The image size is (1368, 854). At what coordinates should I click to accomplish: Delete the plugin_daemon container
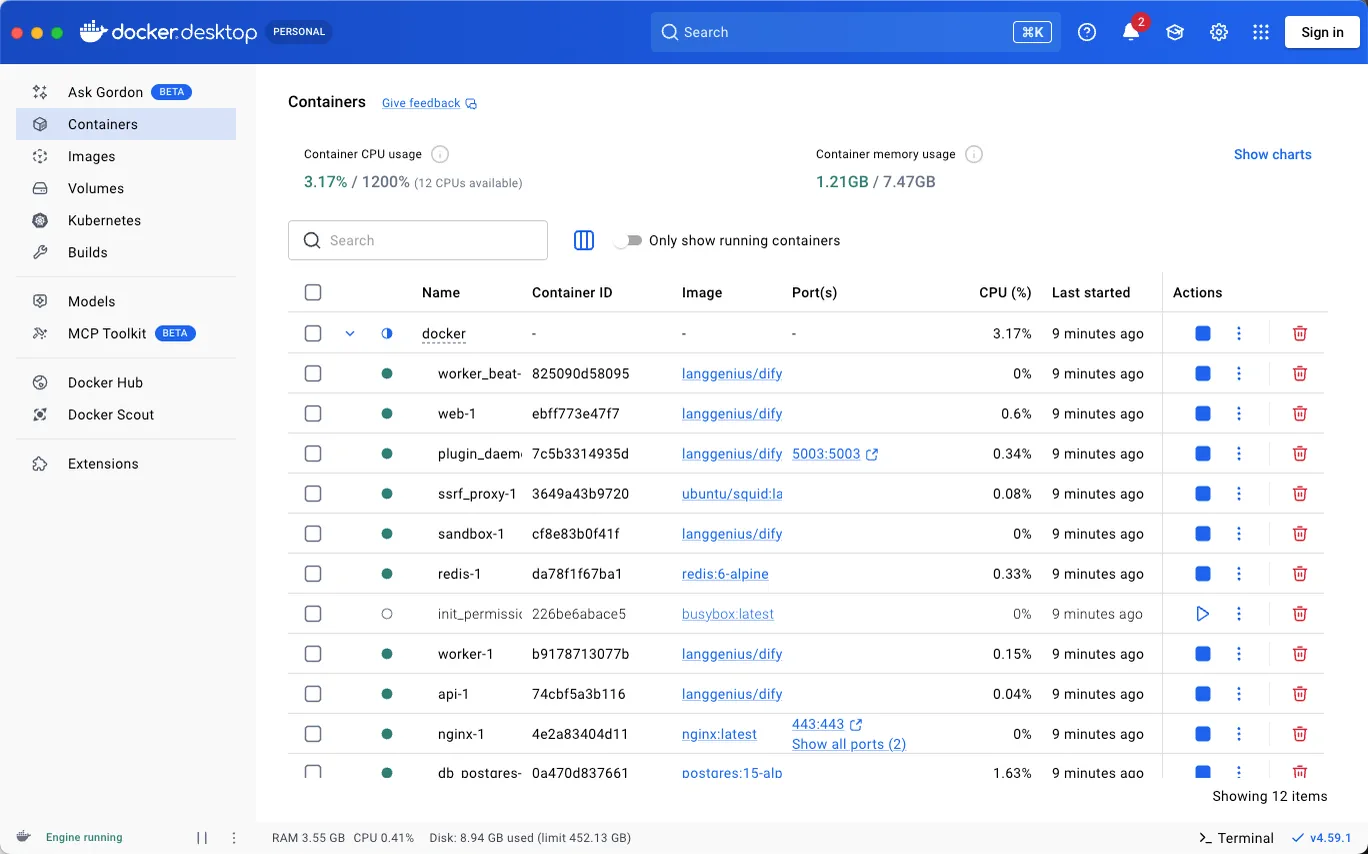pyautogui.click(x=1300, y=453)
